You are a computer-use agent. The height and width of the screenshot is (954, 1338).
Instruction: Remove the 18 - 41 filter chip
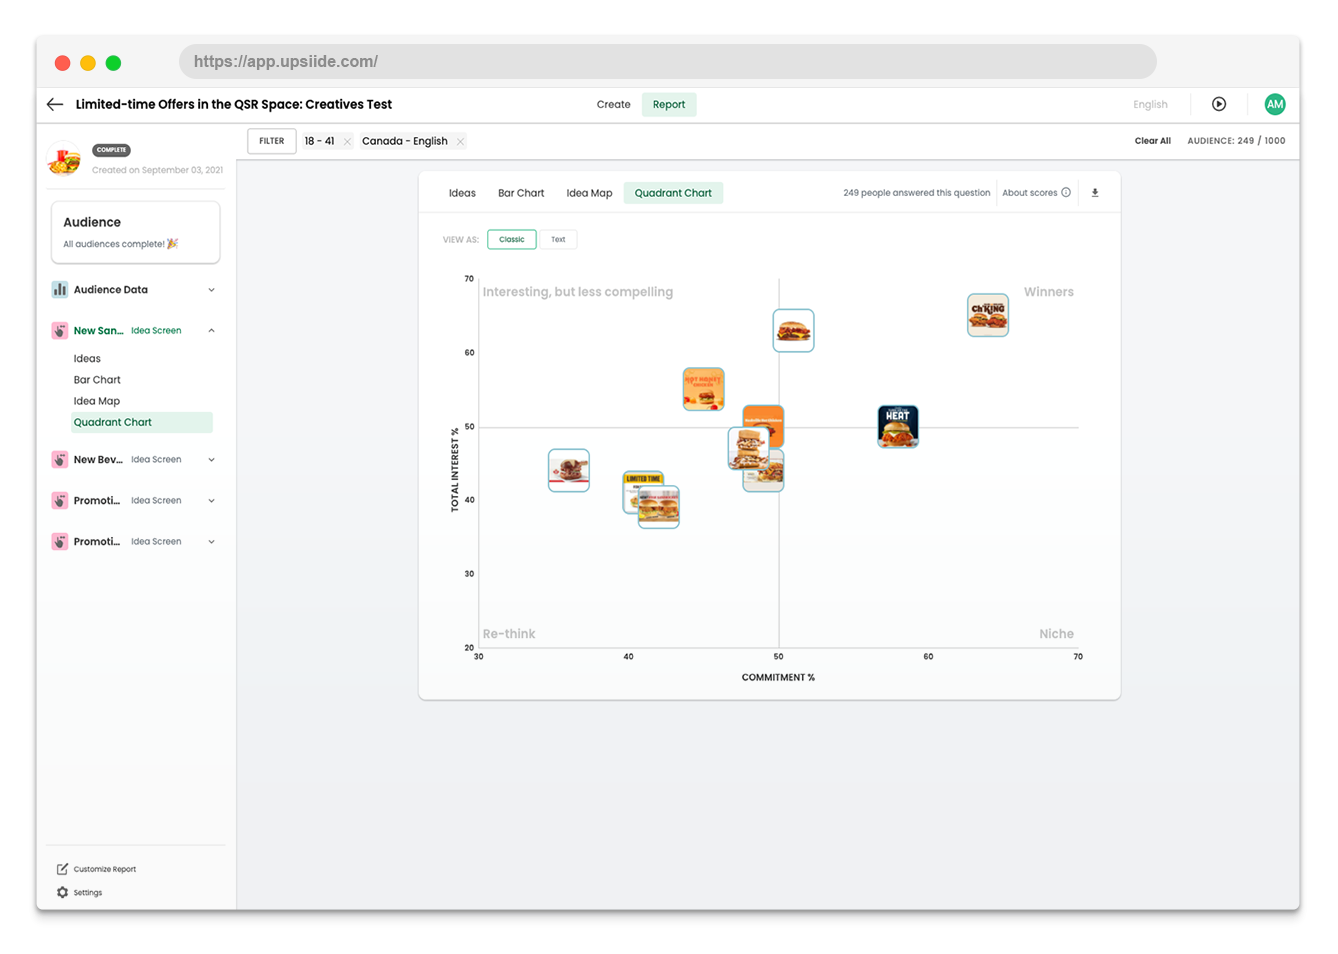(347, 142)
